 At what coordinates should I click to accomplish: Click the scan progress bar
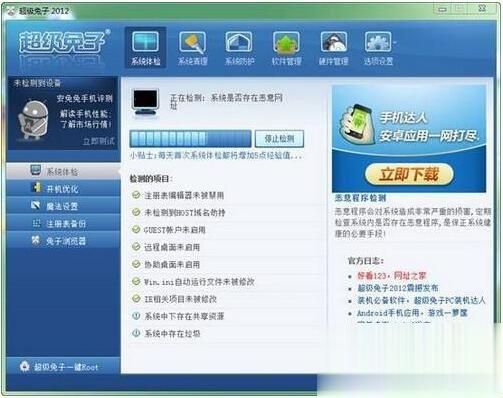(x=190, y=138)
